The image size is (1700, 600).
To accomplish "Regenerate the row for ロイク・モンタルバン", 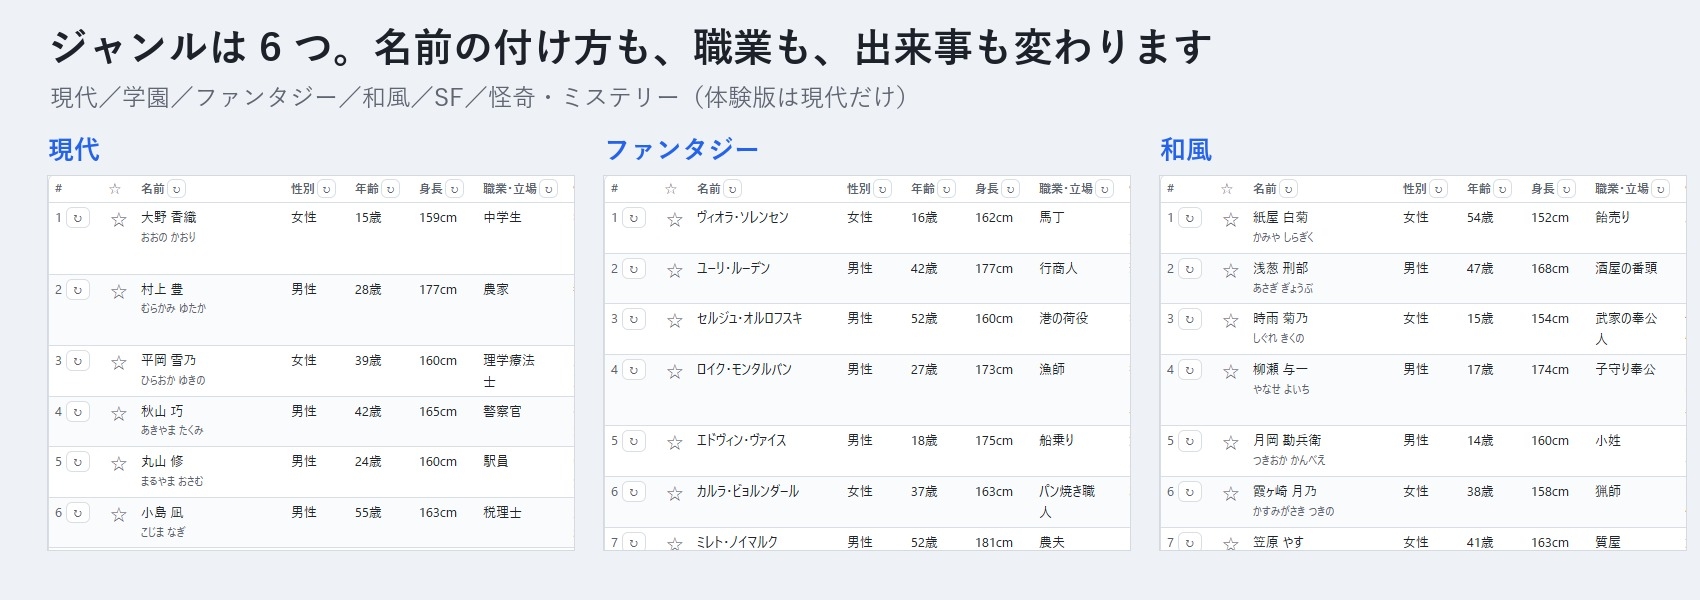I will click(x=634, y=370).
